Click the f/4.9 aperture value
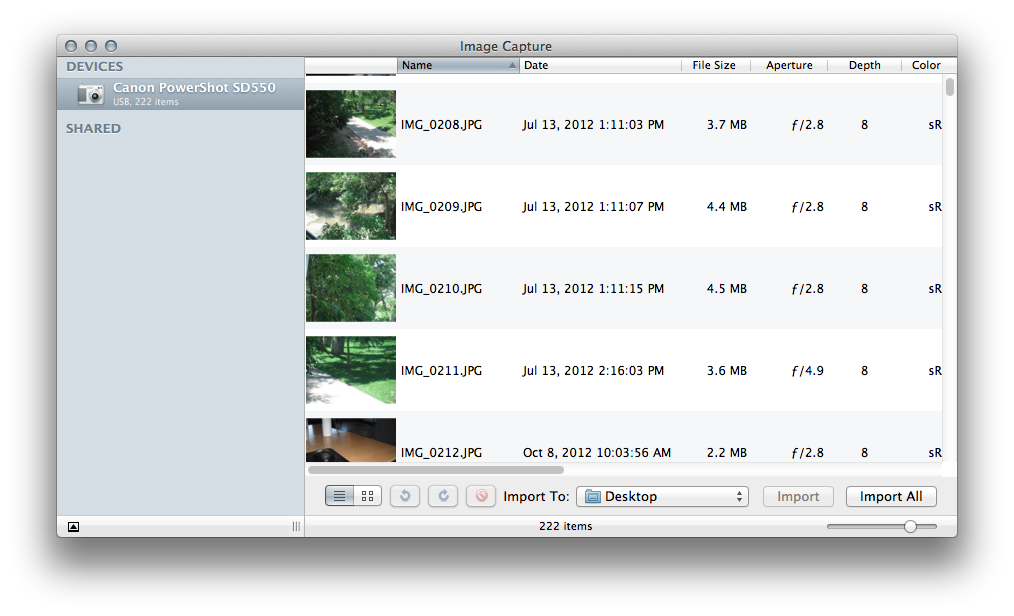Image resolution: width=1014 pixels, height=616 pixels. pyautogui.click(x=808, y=371)
